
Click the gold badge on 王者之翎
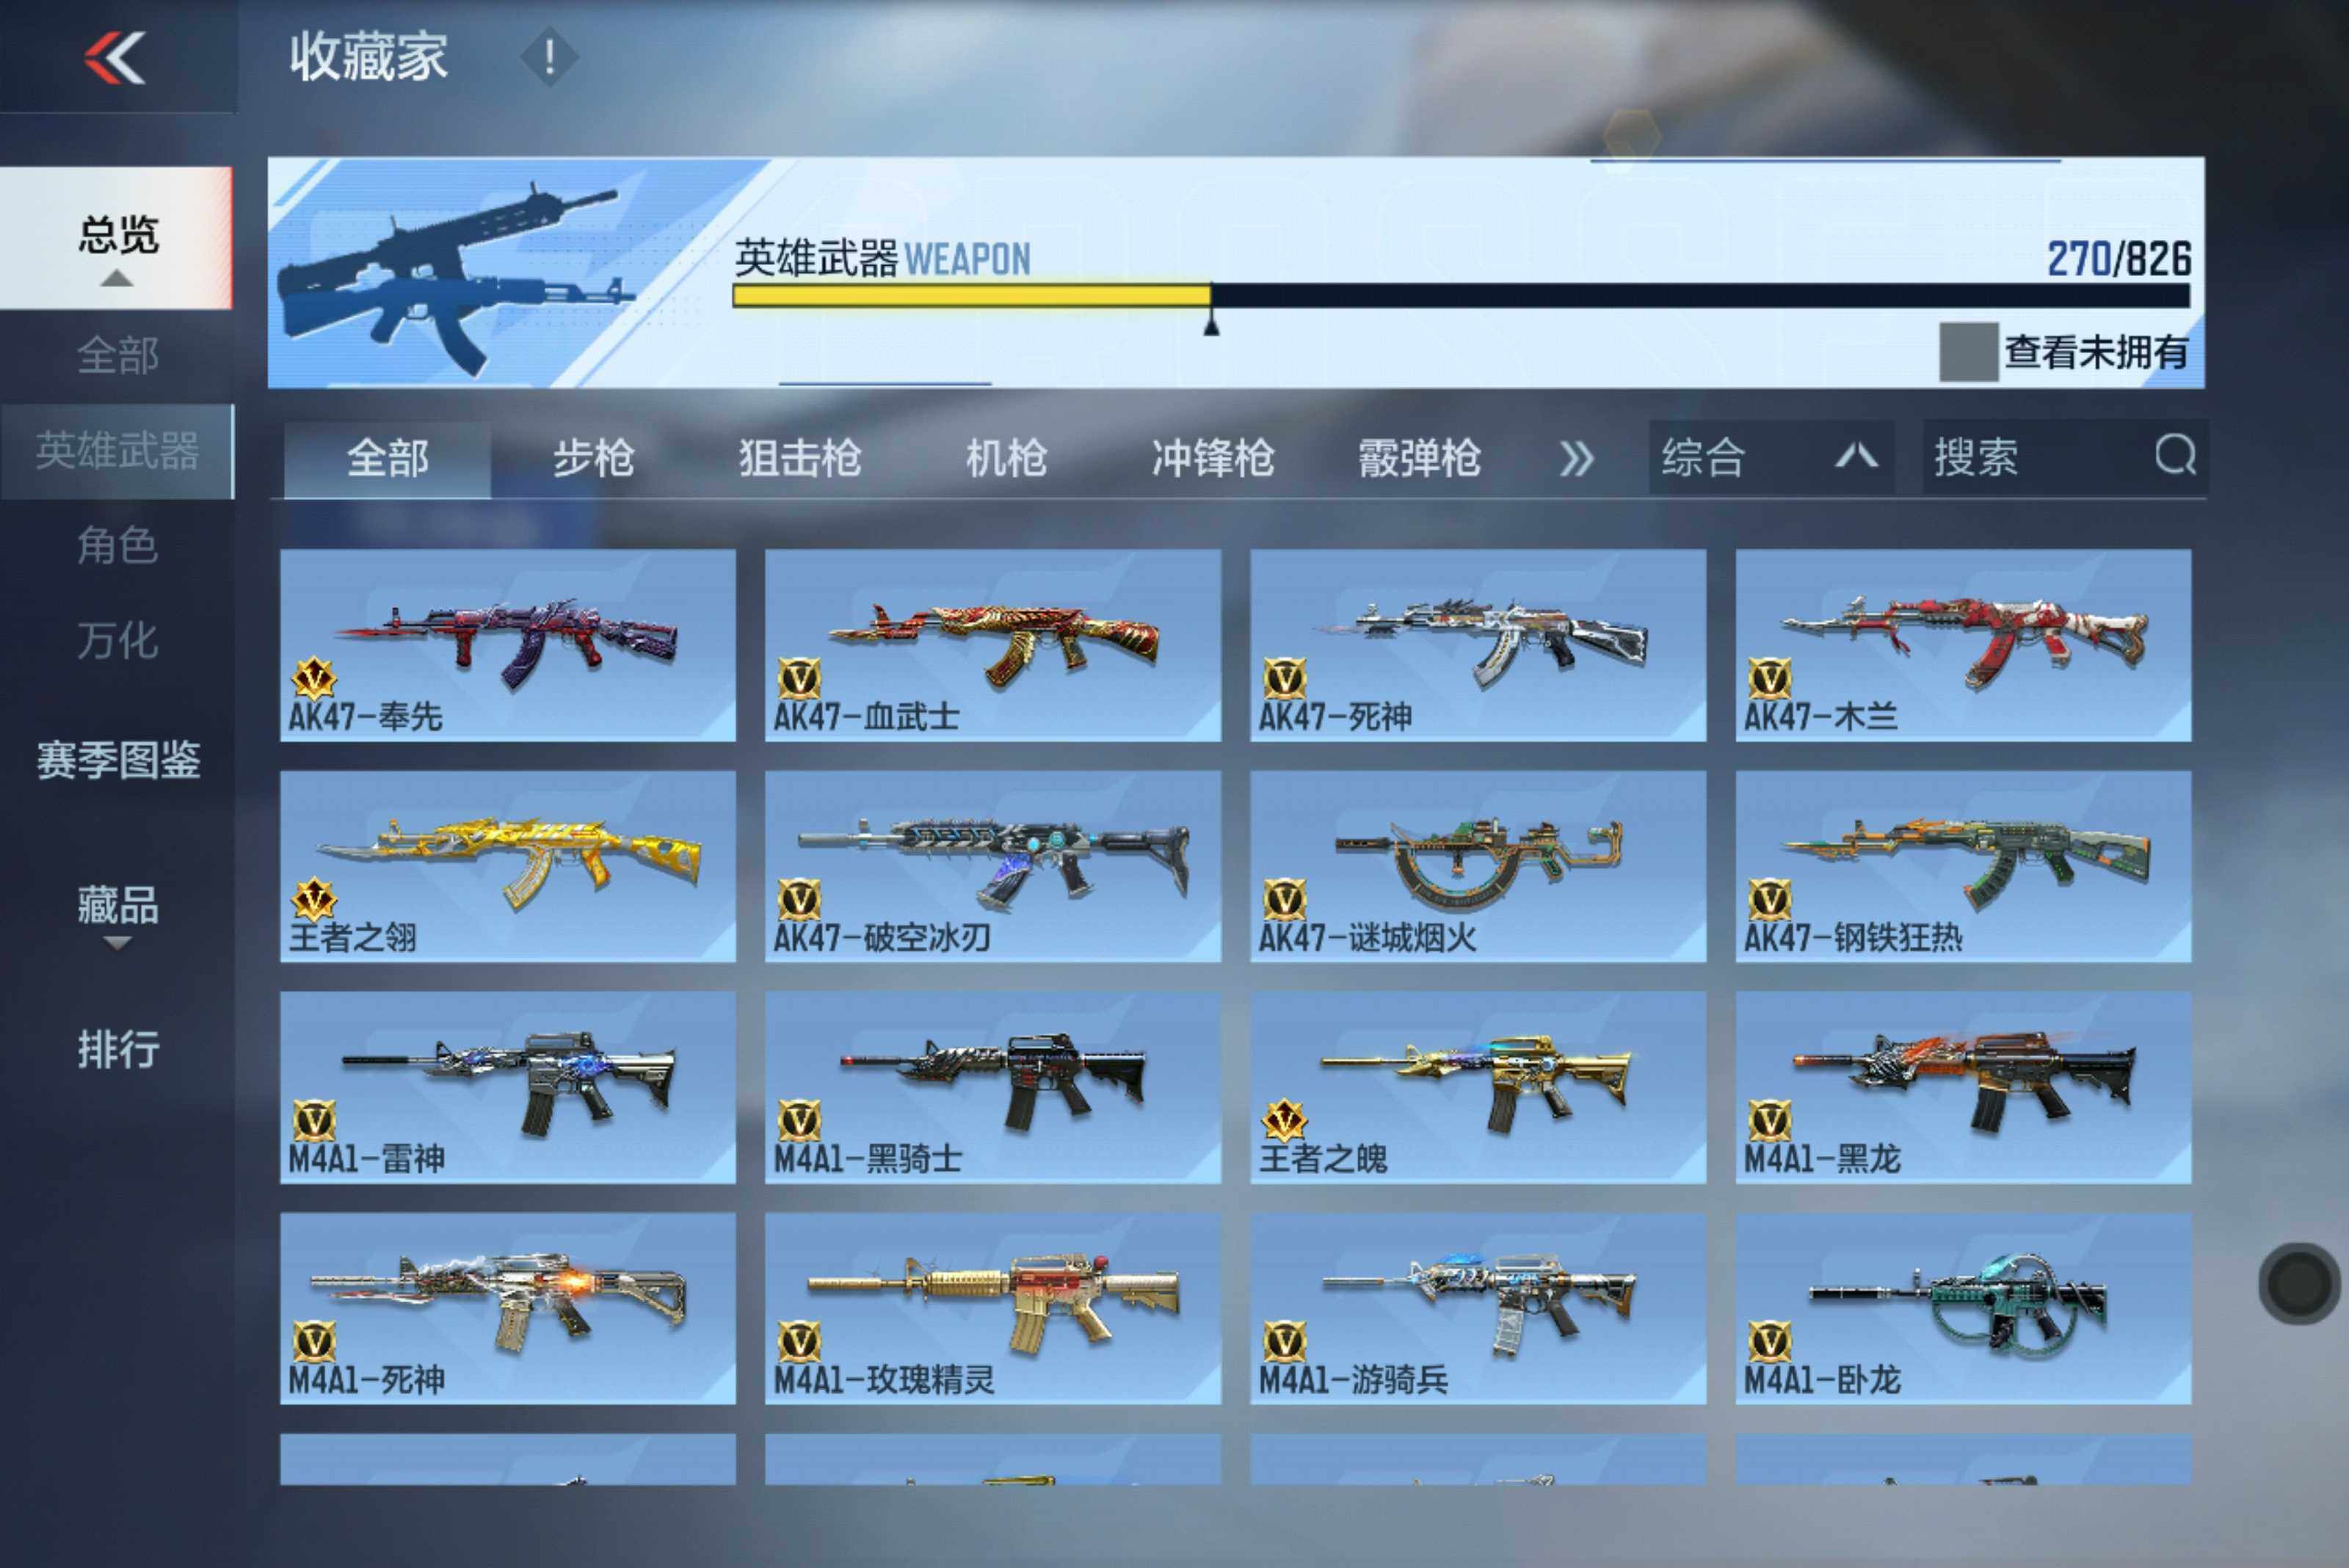pos(313,899)
